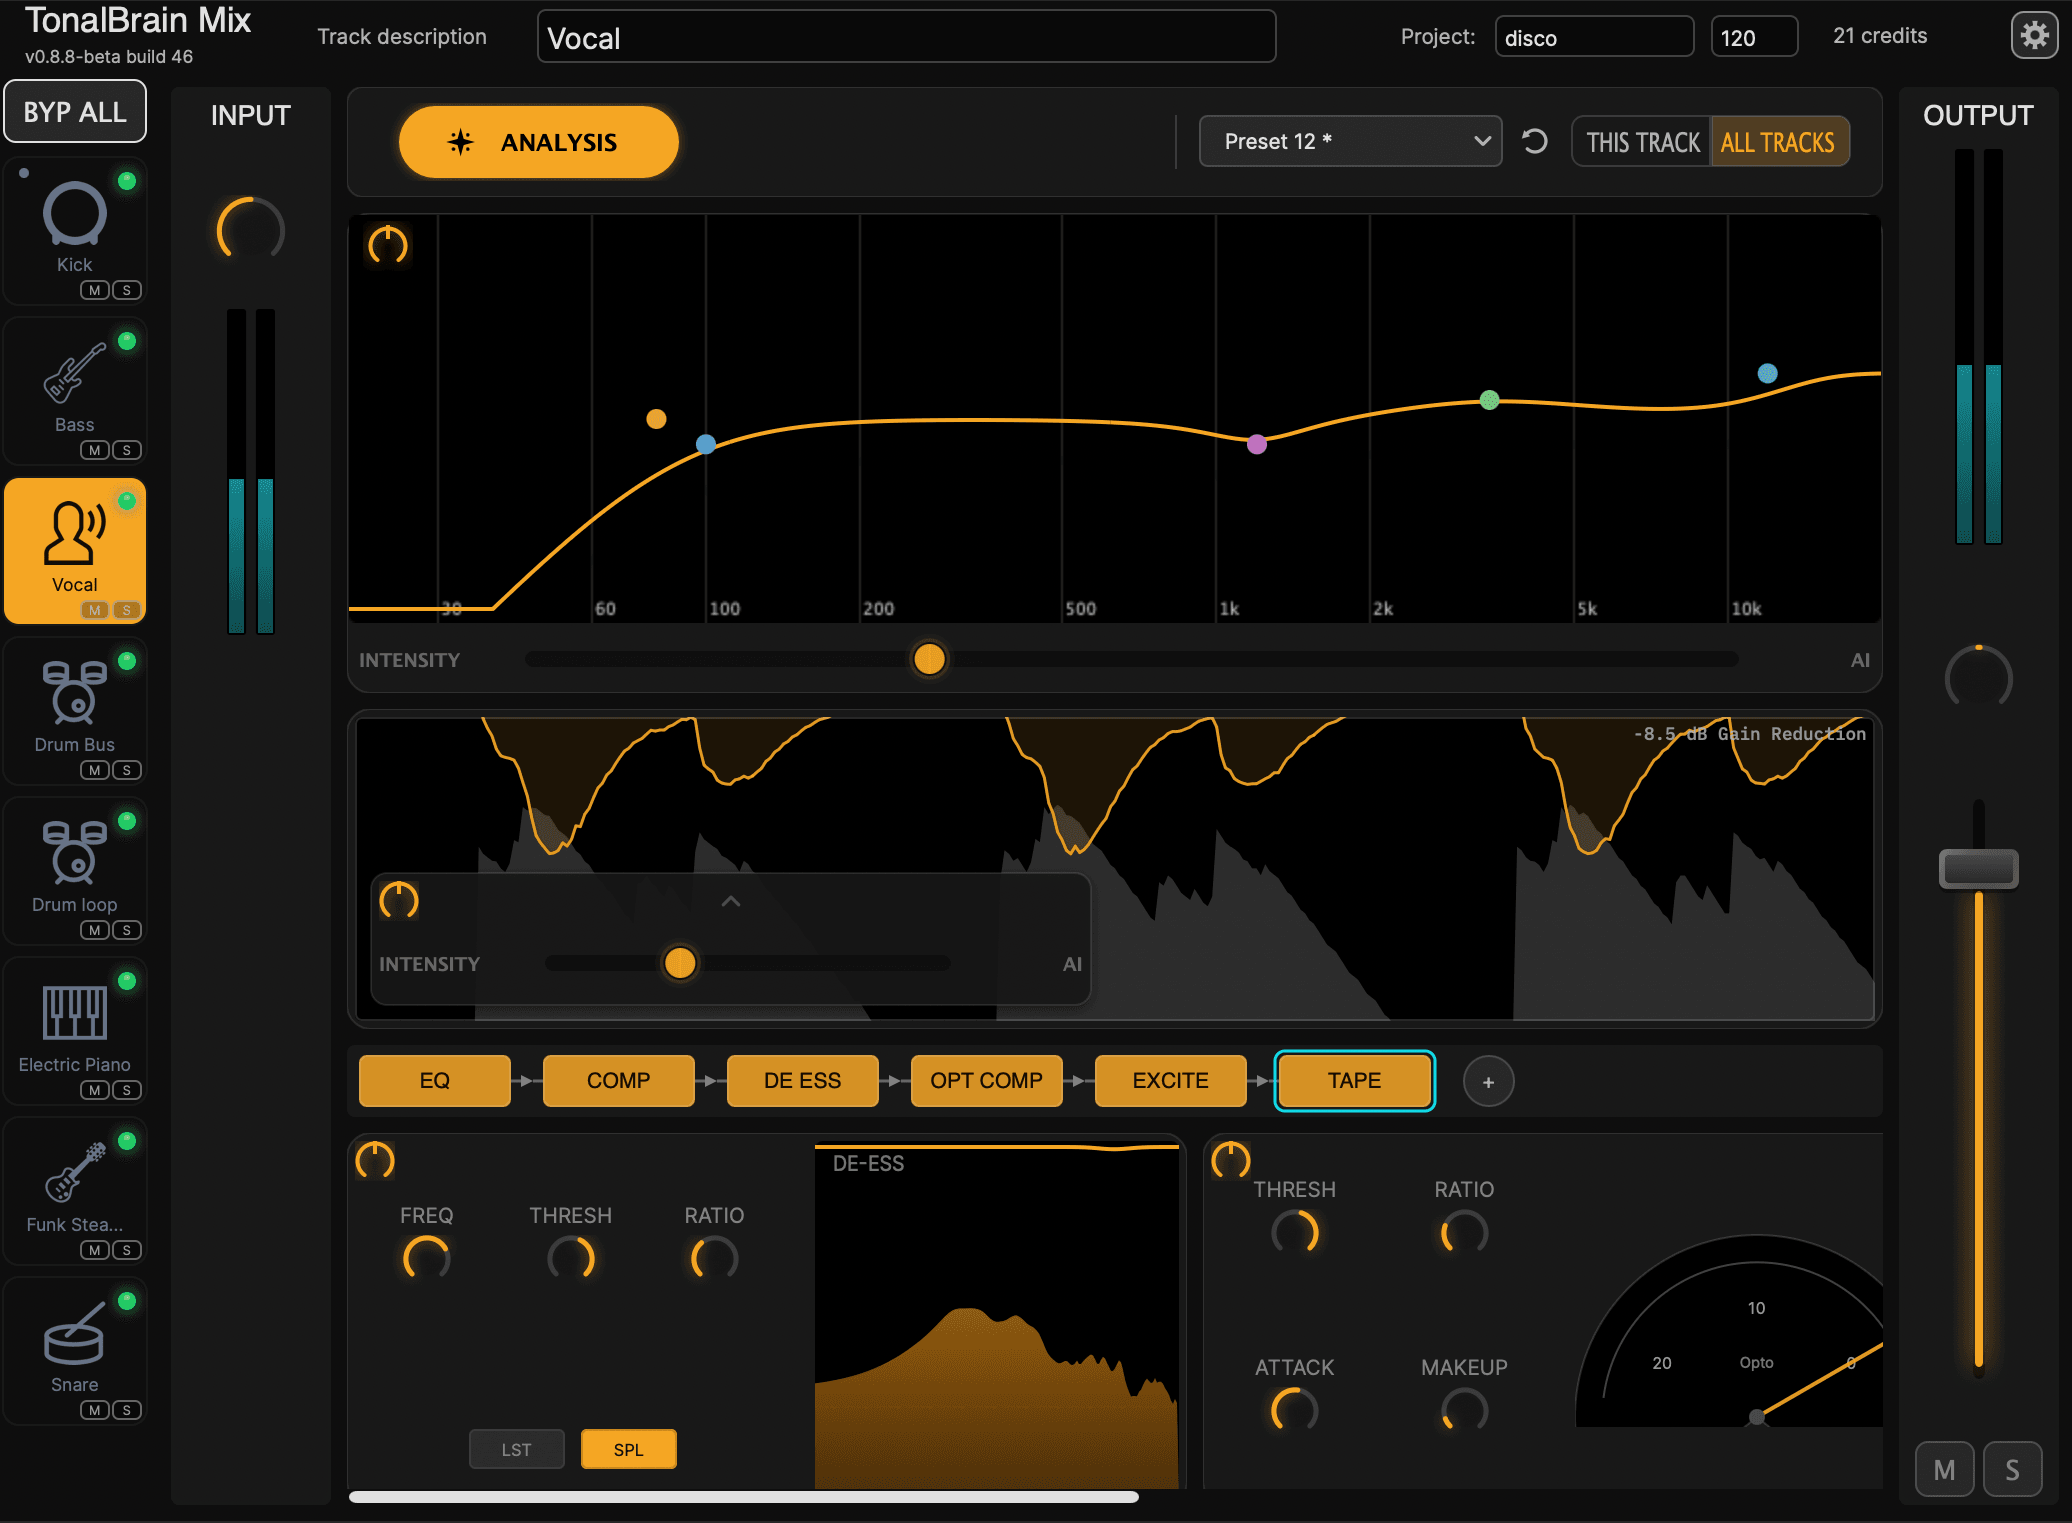Image resolution: width=2072 pixels, height=1523 pixels.
Task: Click the blue high EQ node above 10k
Action: [x=1768, y=373]
